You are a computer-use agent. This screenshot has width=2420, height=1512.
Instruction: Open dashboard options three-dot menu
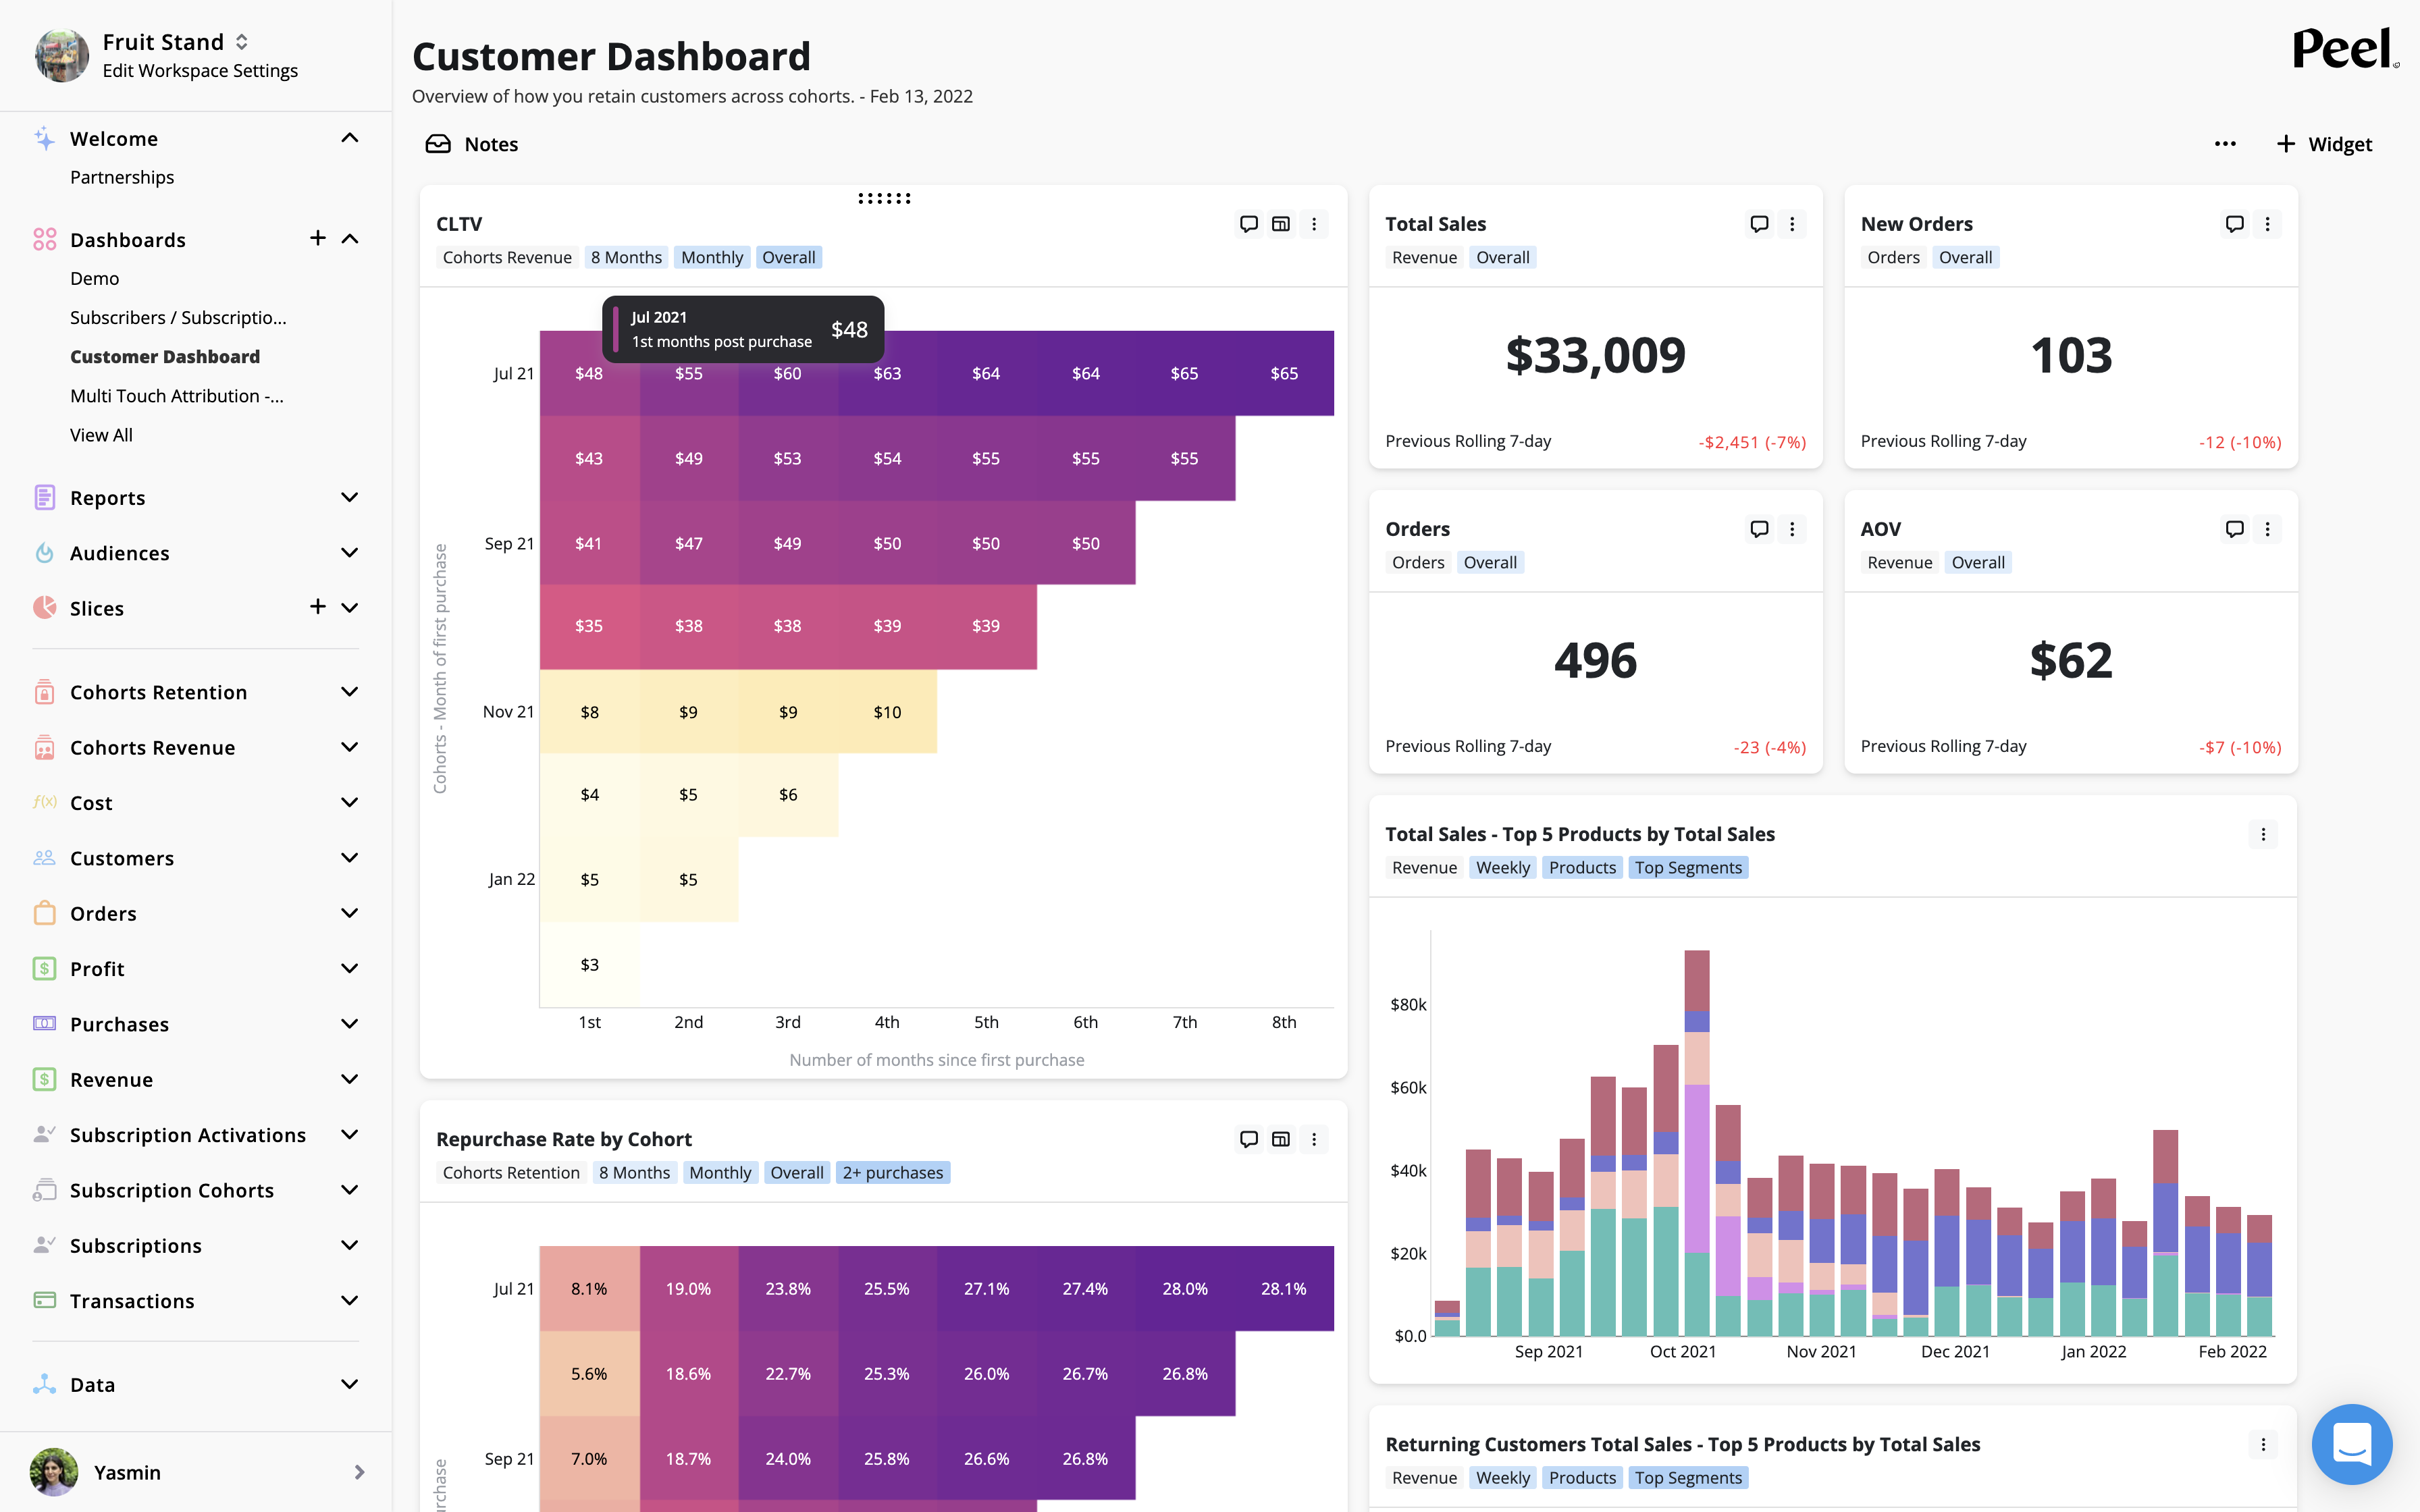[x=2225, y=144]
